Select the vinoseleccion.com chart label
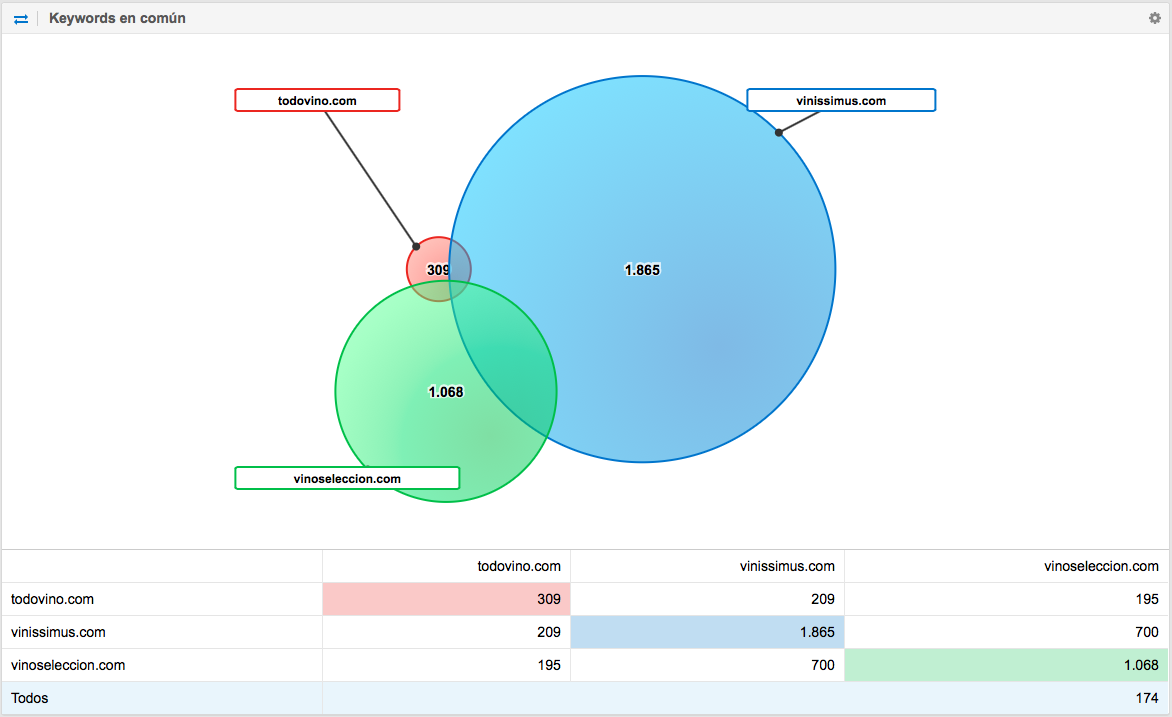This screenshot has height=717, width=1172. [x=347, y=478]
